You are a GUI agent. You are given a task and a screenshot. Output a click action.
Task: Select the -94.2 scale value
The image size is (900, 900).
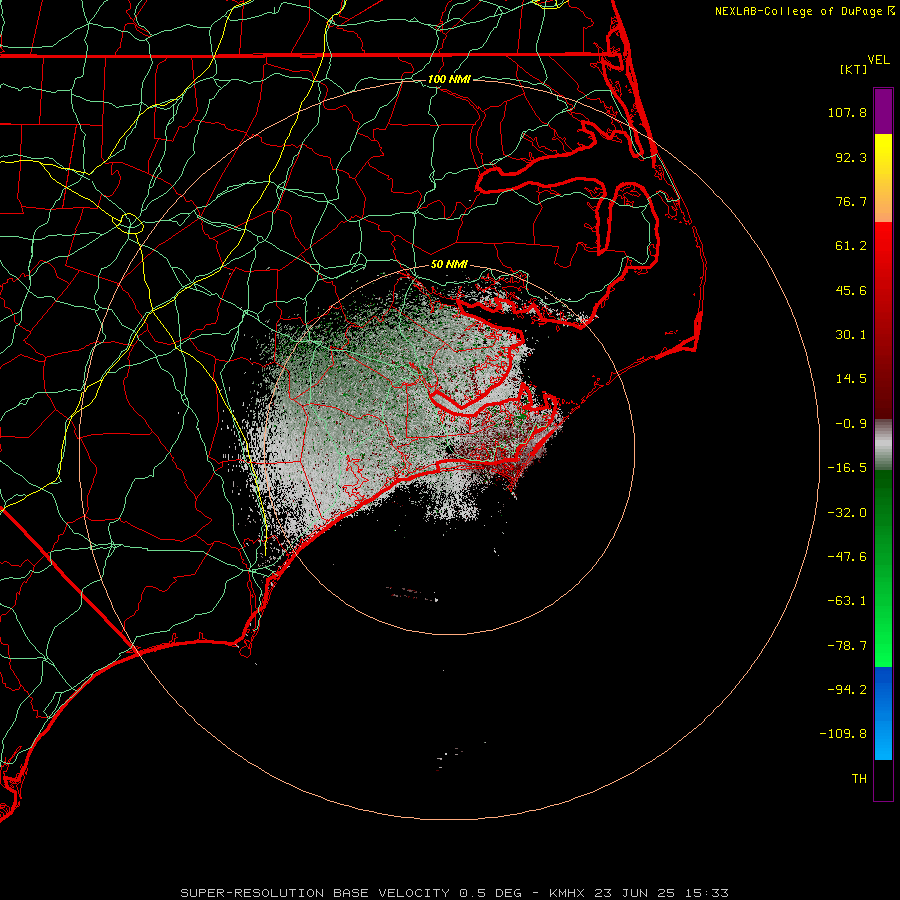pyautogui.click(x=847, y=690)
